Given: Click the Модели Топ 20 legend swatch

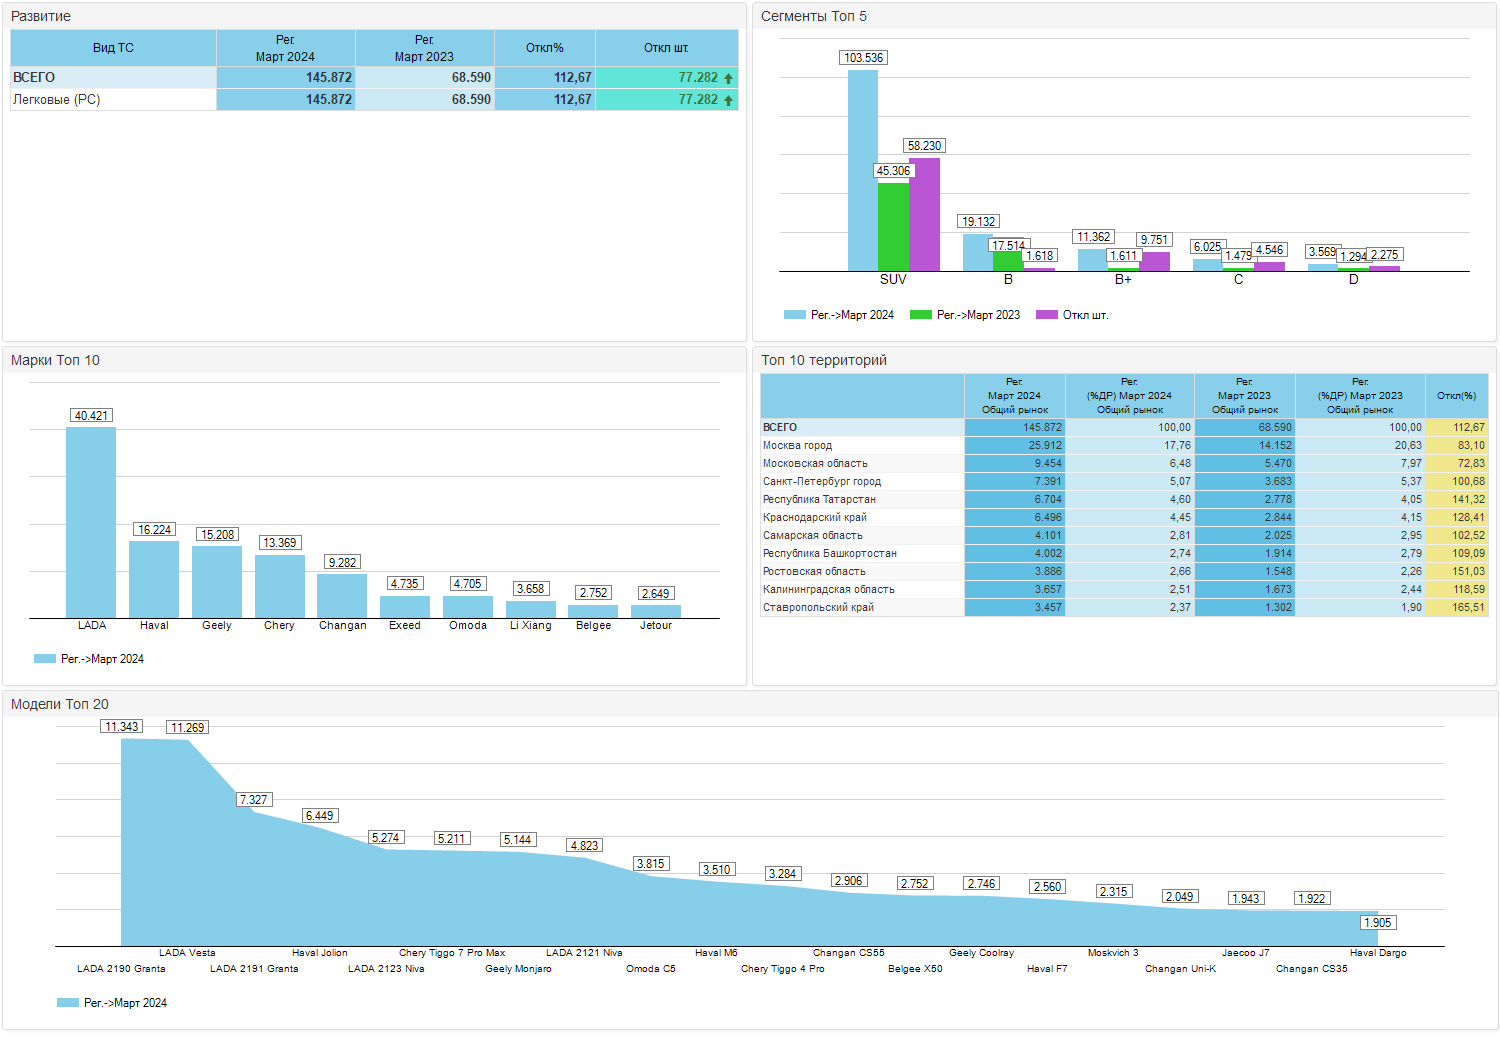Looking at the screenshot, I should 68,1003.
